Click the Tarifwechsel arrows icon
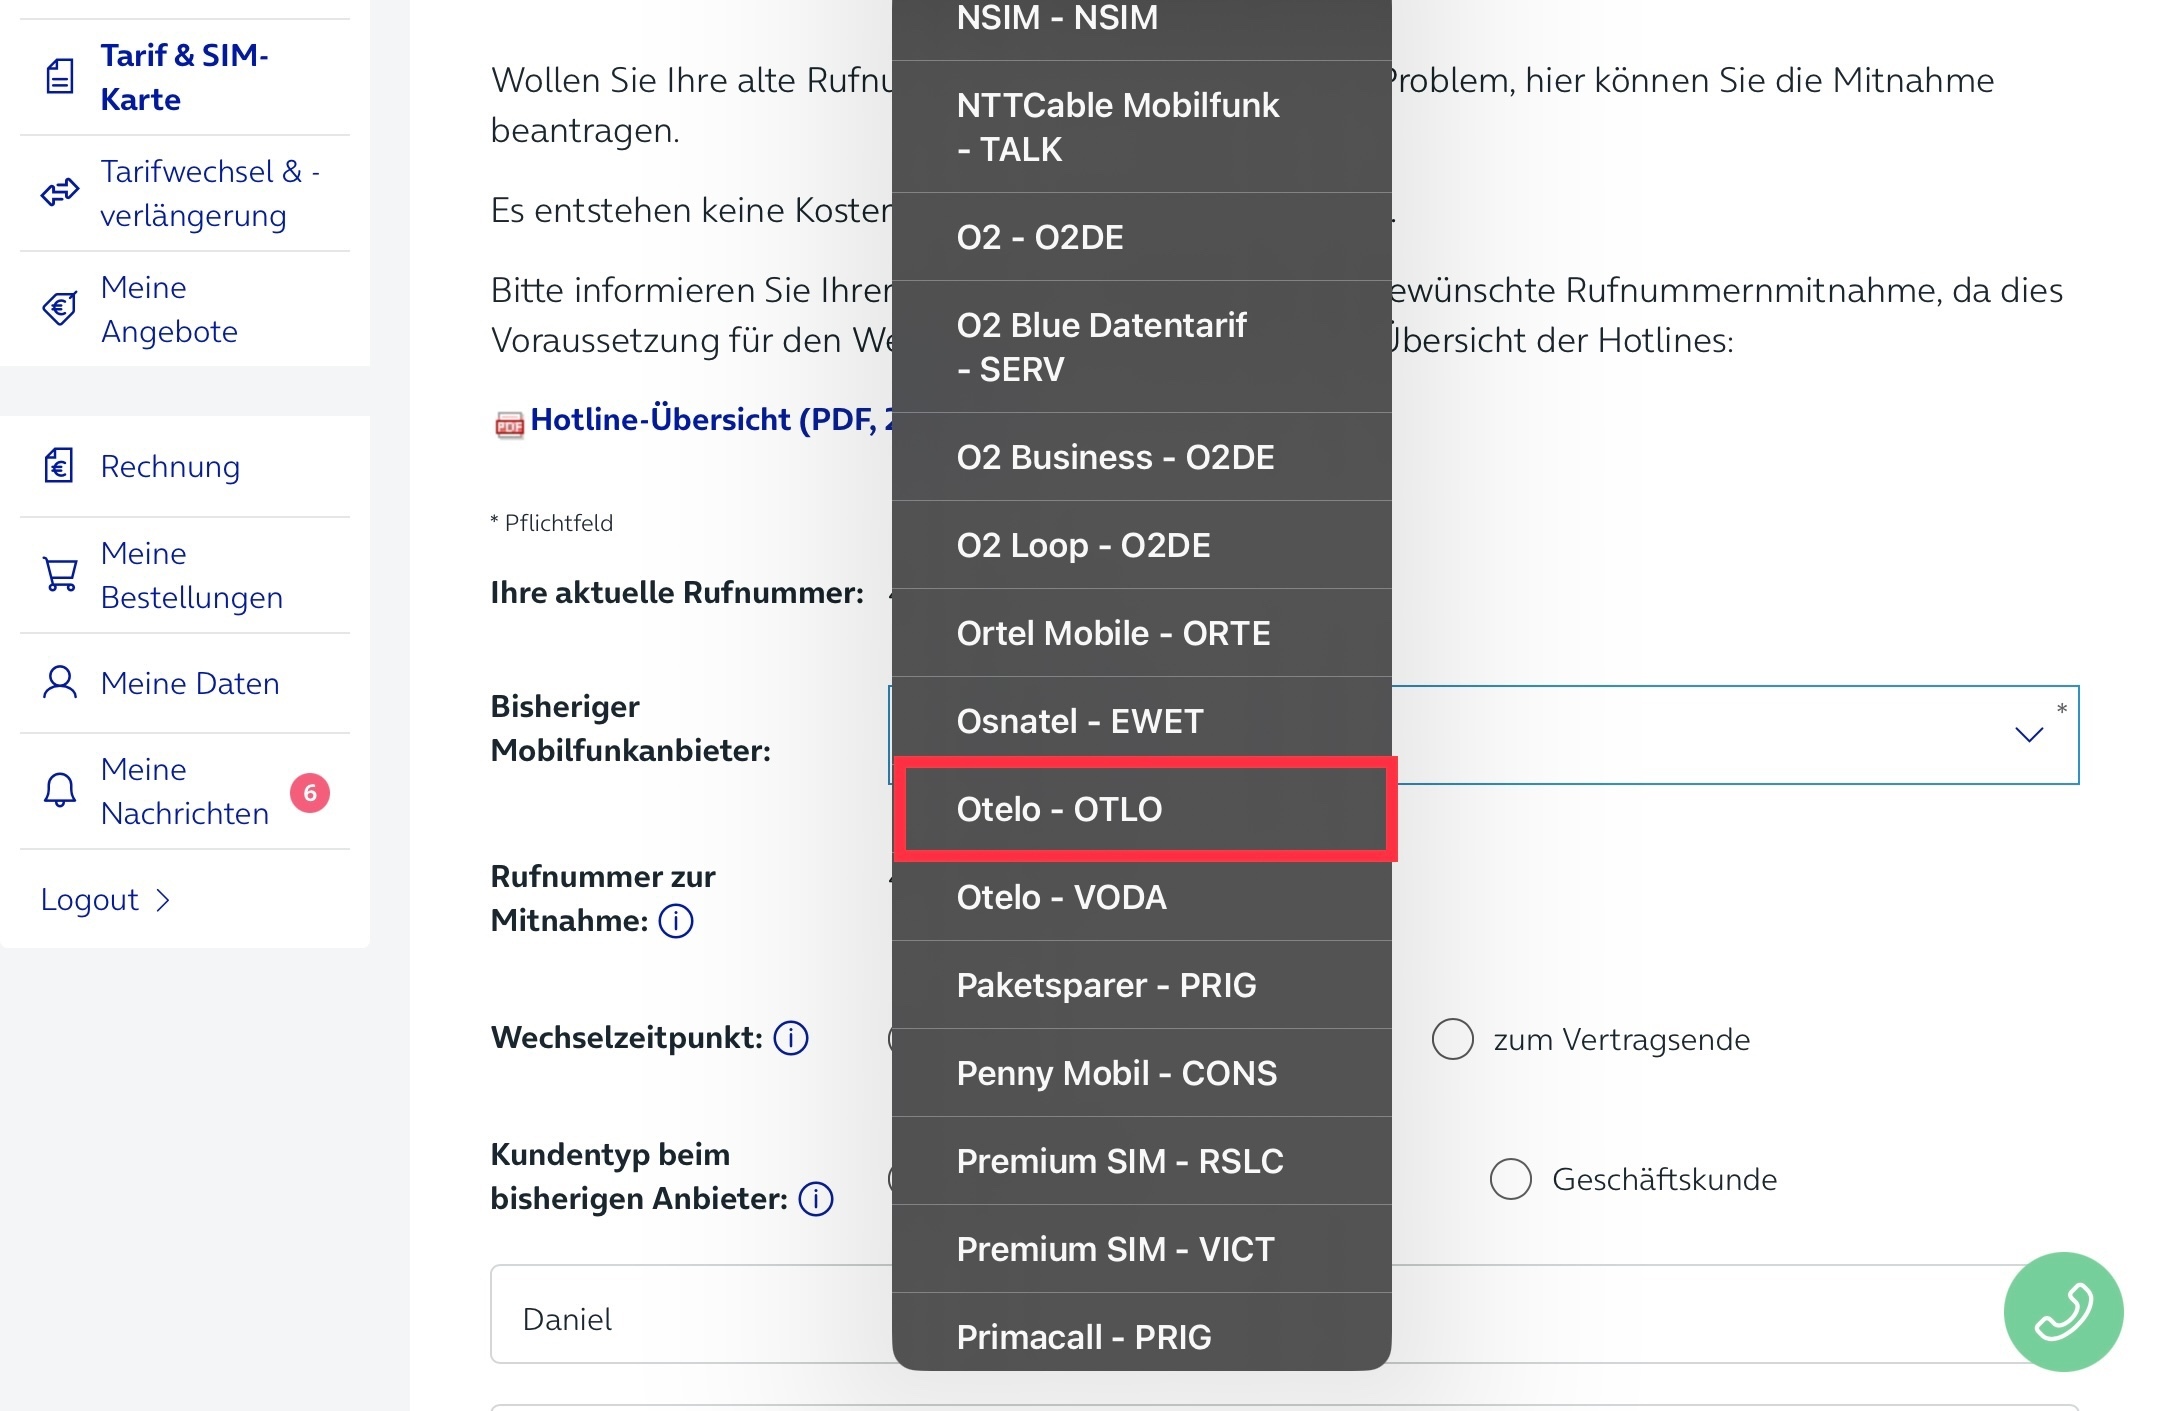 click(x=60, y=192)
